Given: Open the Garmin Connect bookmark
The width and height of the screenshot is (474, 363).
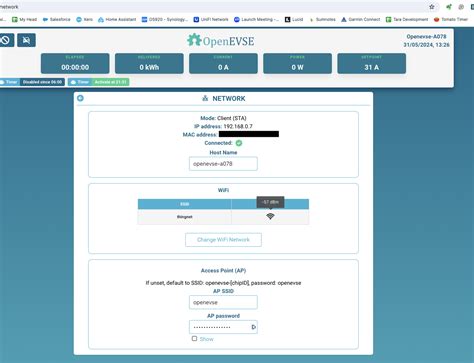Looking at the screenshot, I should [361, 19].
